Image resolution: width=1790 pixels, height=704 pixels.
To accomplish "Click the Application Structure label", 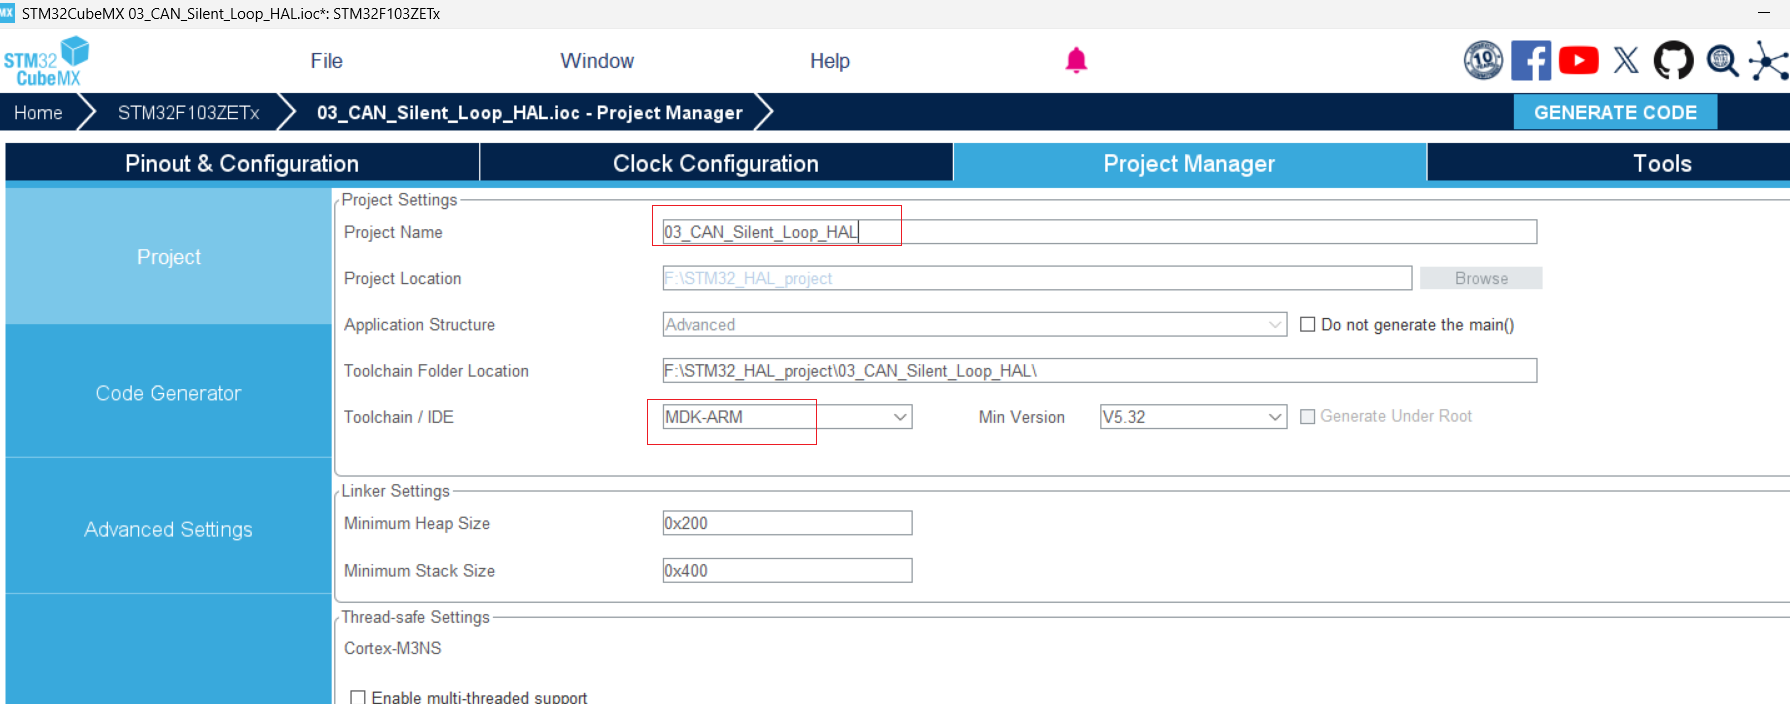I will [419, 325].
